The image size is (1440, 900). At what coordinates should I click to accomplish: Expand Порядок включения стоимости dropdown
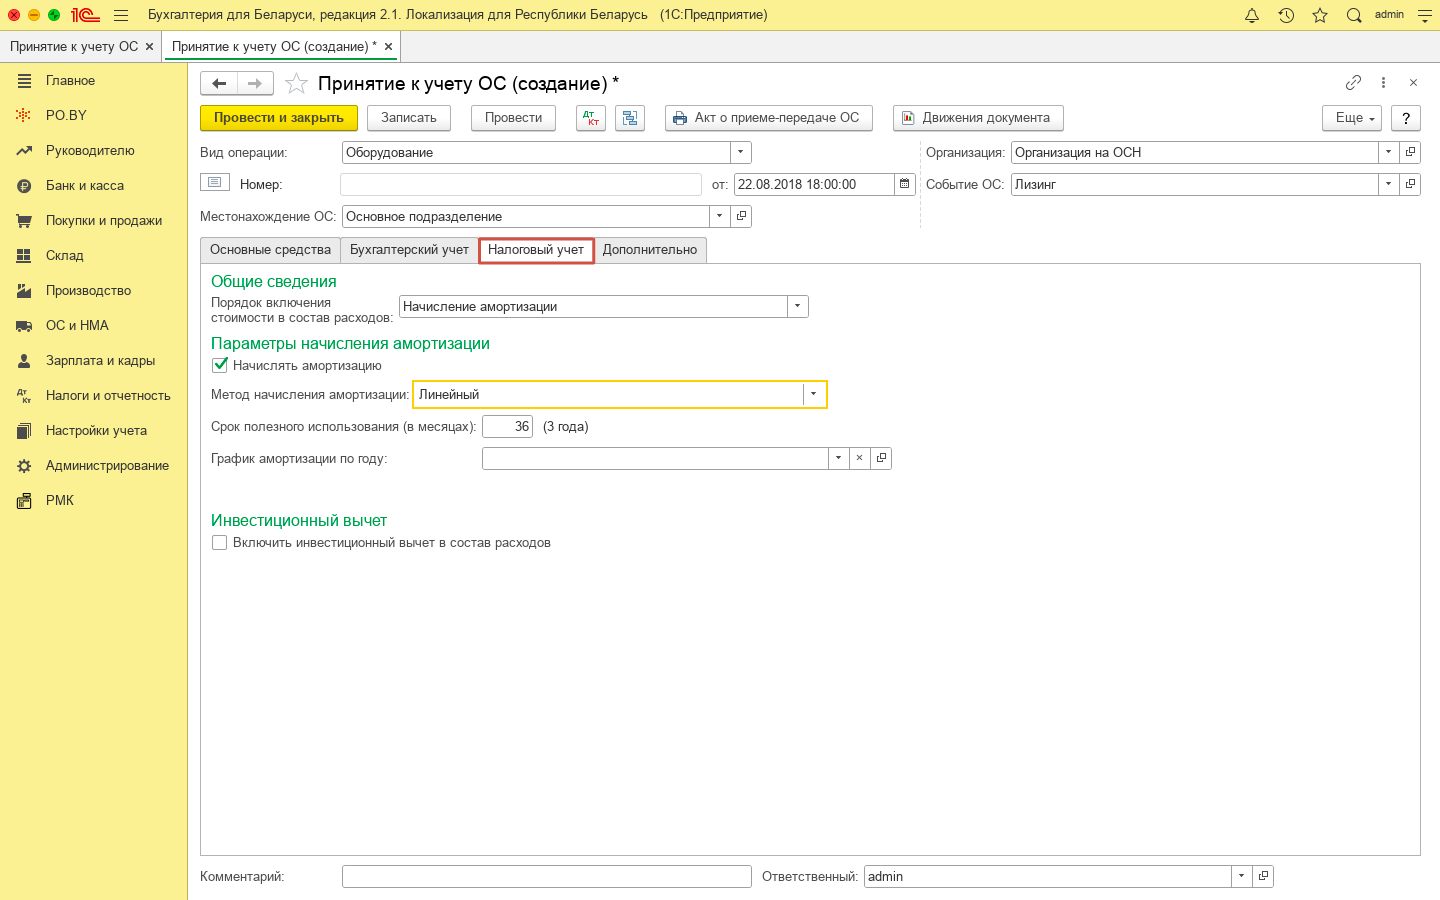tap(797, 306)
